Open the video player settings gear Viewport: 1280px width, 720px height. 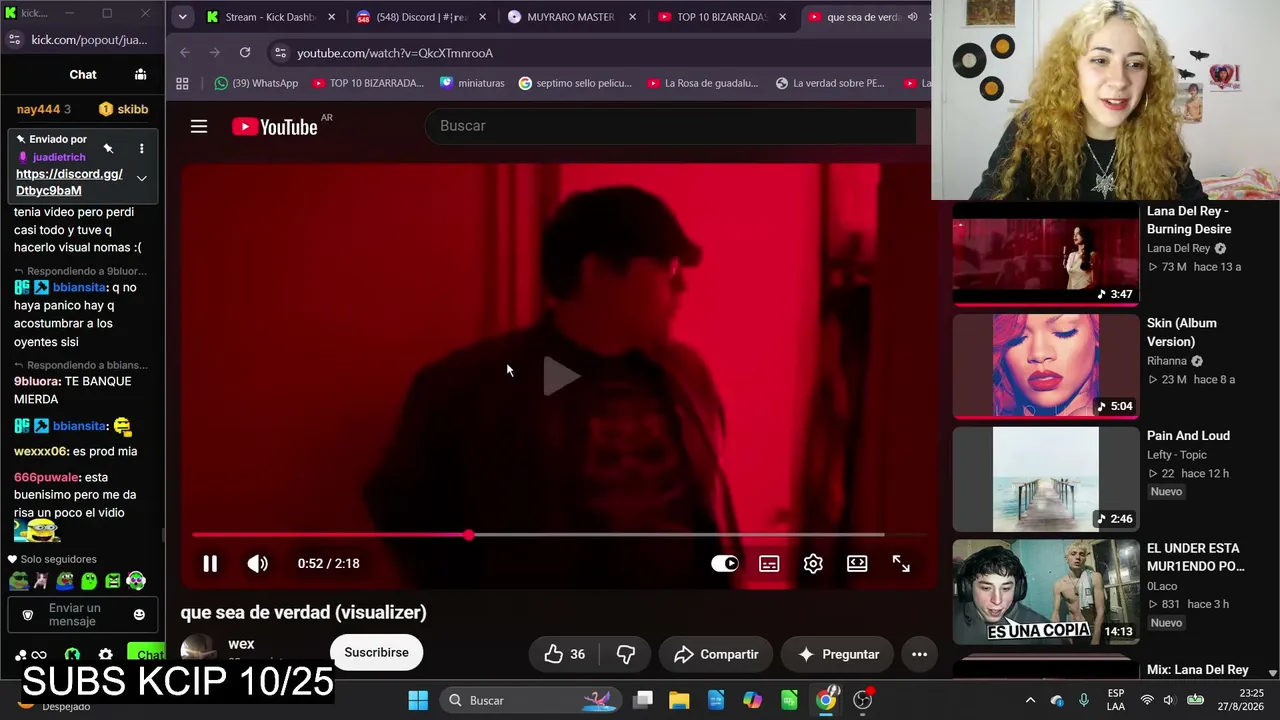tap(813, 564)
